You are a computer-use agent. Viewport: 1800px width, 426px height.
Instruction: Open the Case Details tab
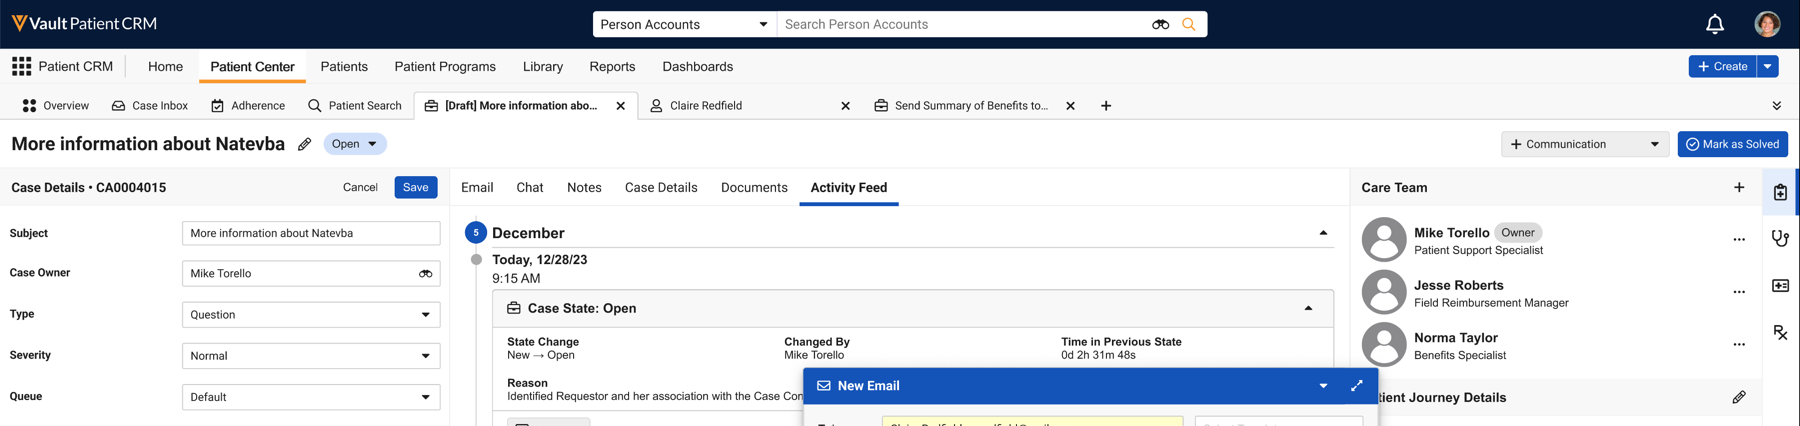click(x=661, y=187)
